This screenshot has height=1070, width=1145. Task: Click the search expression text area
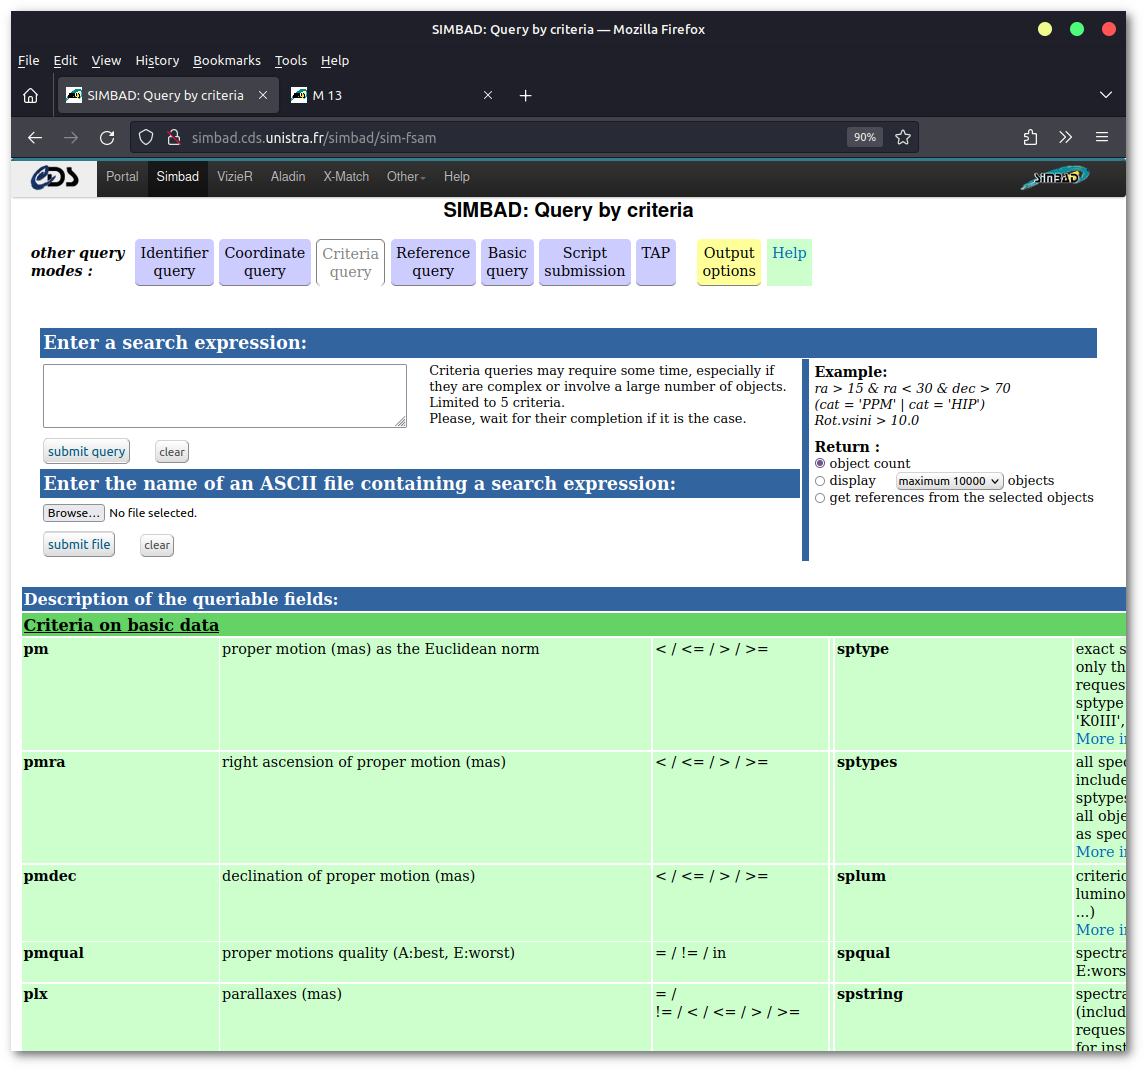225,396
